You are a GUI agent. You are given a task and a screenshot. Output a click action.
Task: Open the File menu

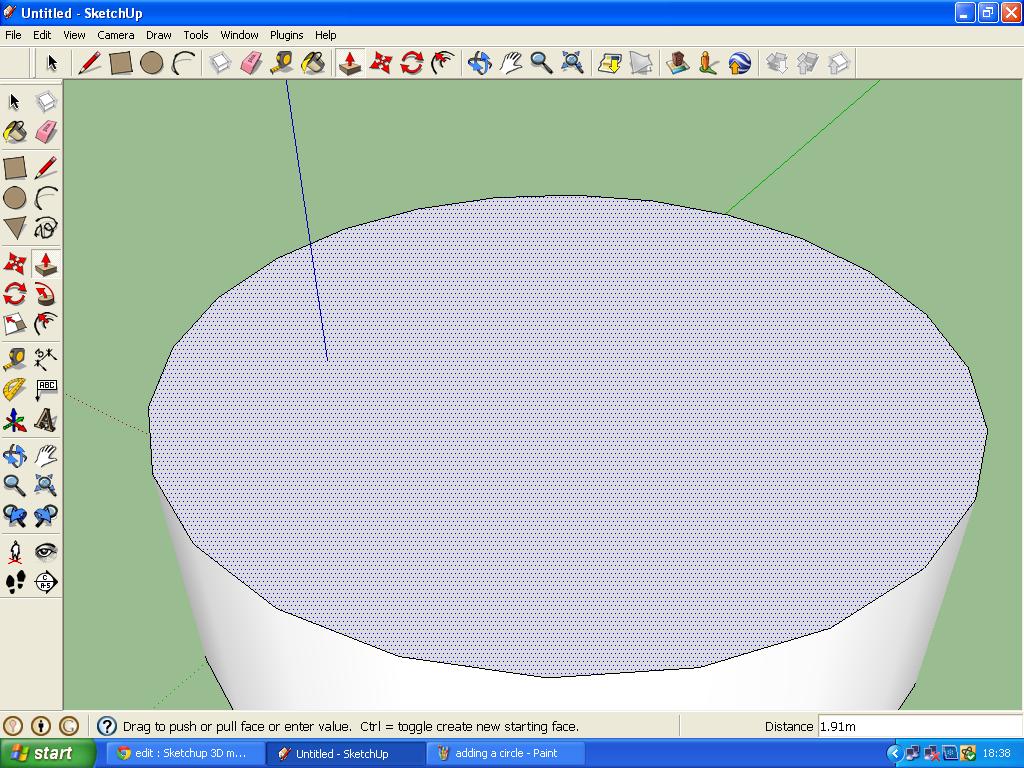pos(13,35)
